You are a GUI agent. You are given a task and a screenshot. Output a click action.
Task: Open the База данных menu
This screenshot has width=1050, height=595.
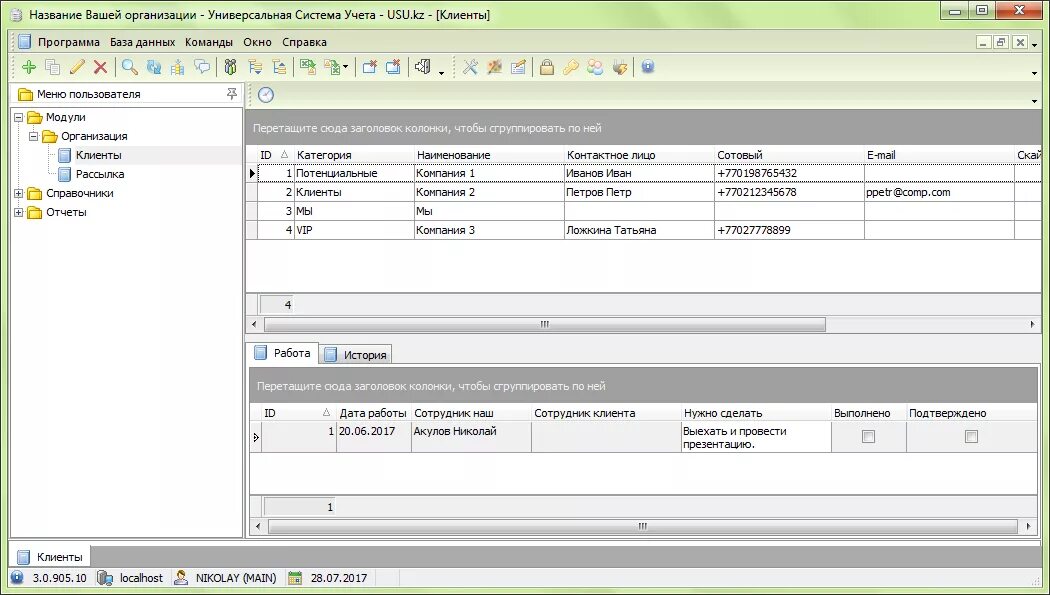[x=143, y=42]
